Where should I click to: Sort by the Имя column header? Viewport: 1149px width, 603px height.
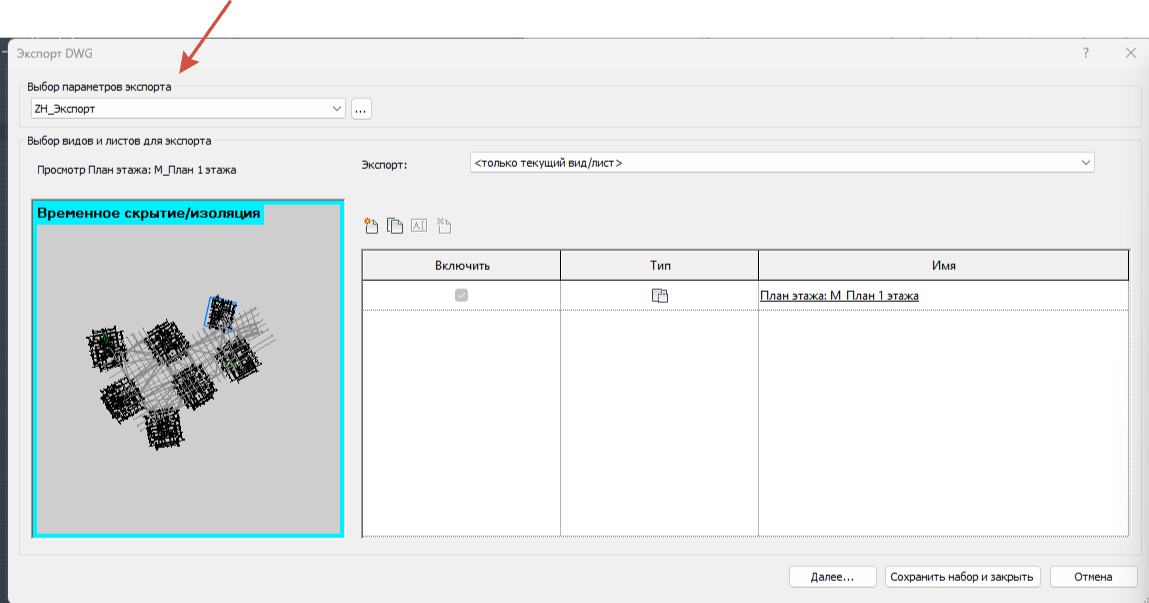tap(944, 265)
